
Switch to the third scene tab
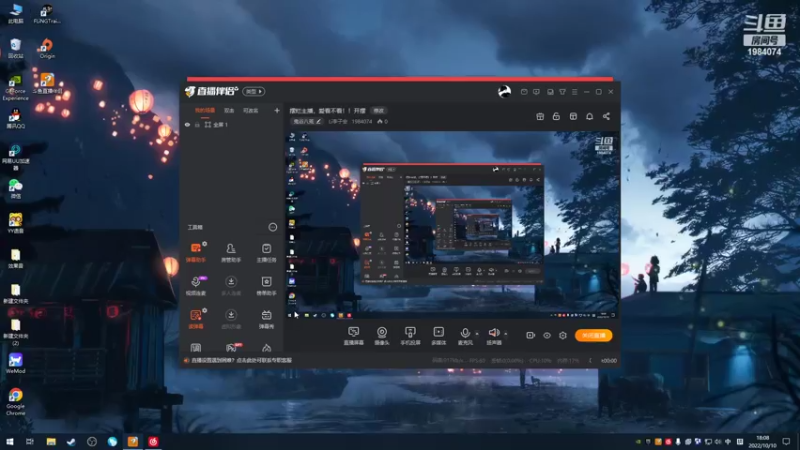click(251, 110)
